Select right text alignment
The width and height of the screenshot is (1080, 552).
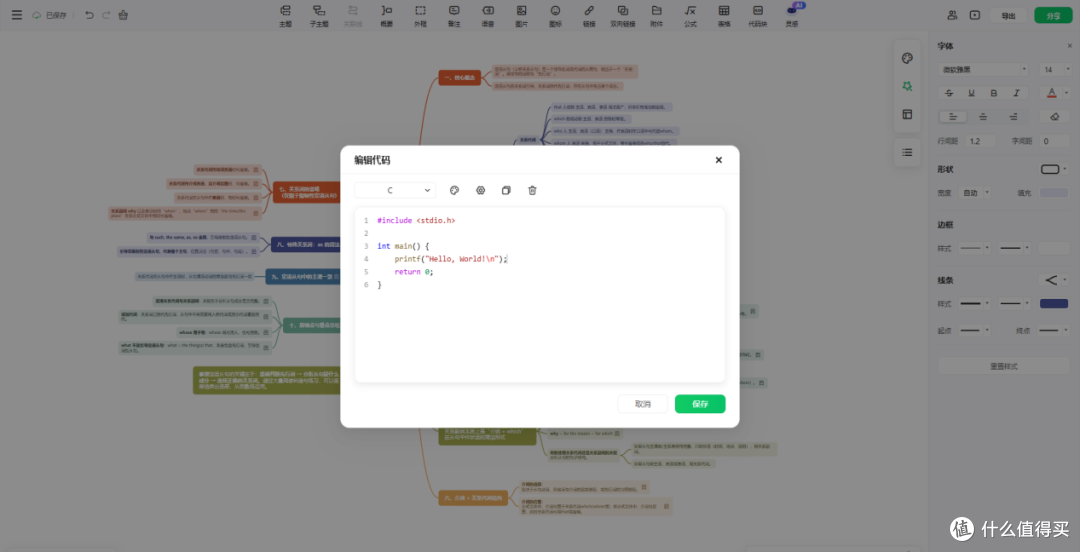click(x=1013, y=117)
